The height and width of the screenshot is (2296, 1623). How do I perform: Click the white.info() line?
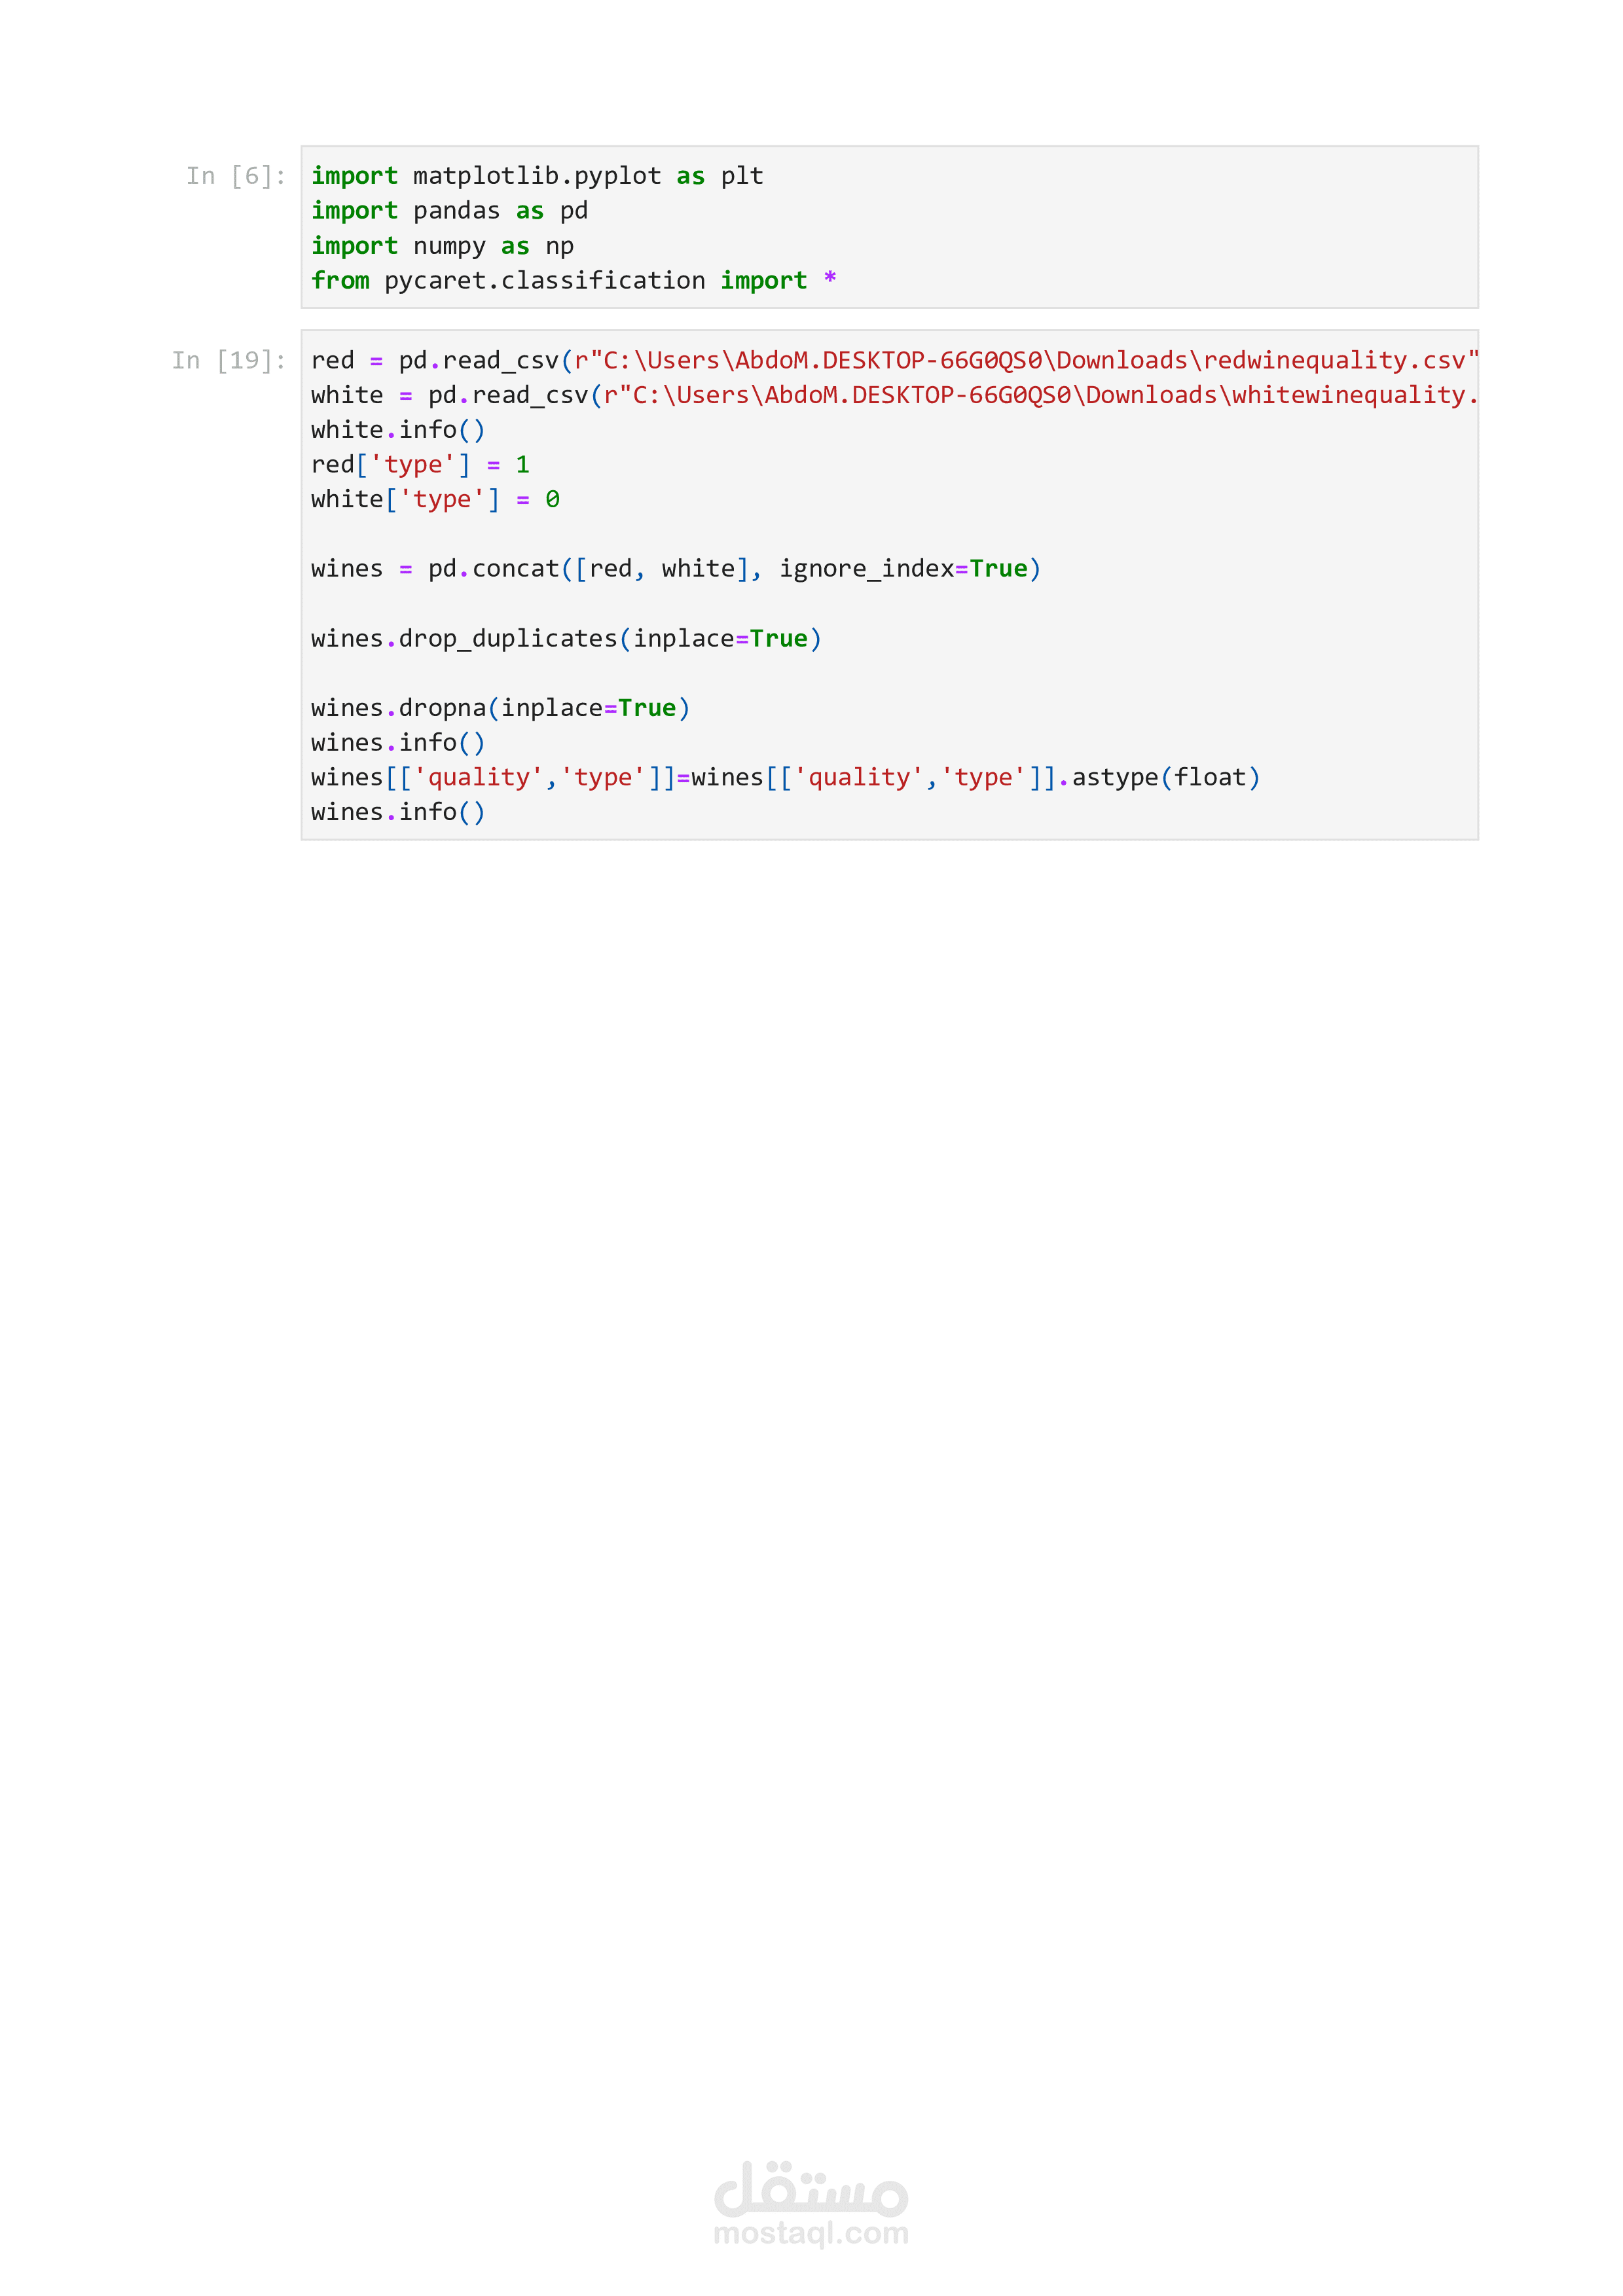point(398,430)
